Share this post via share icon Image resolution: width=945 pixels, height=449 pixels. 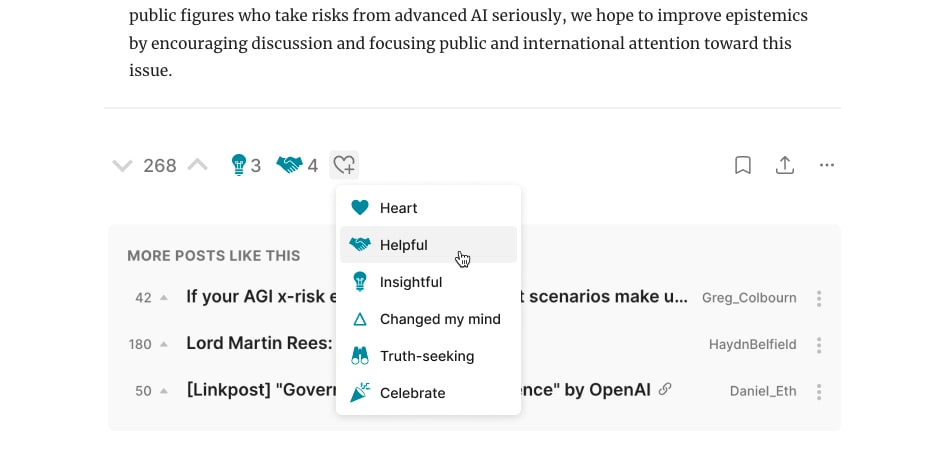click(x=785, y=165)
